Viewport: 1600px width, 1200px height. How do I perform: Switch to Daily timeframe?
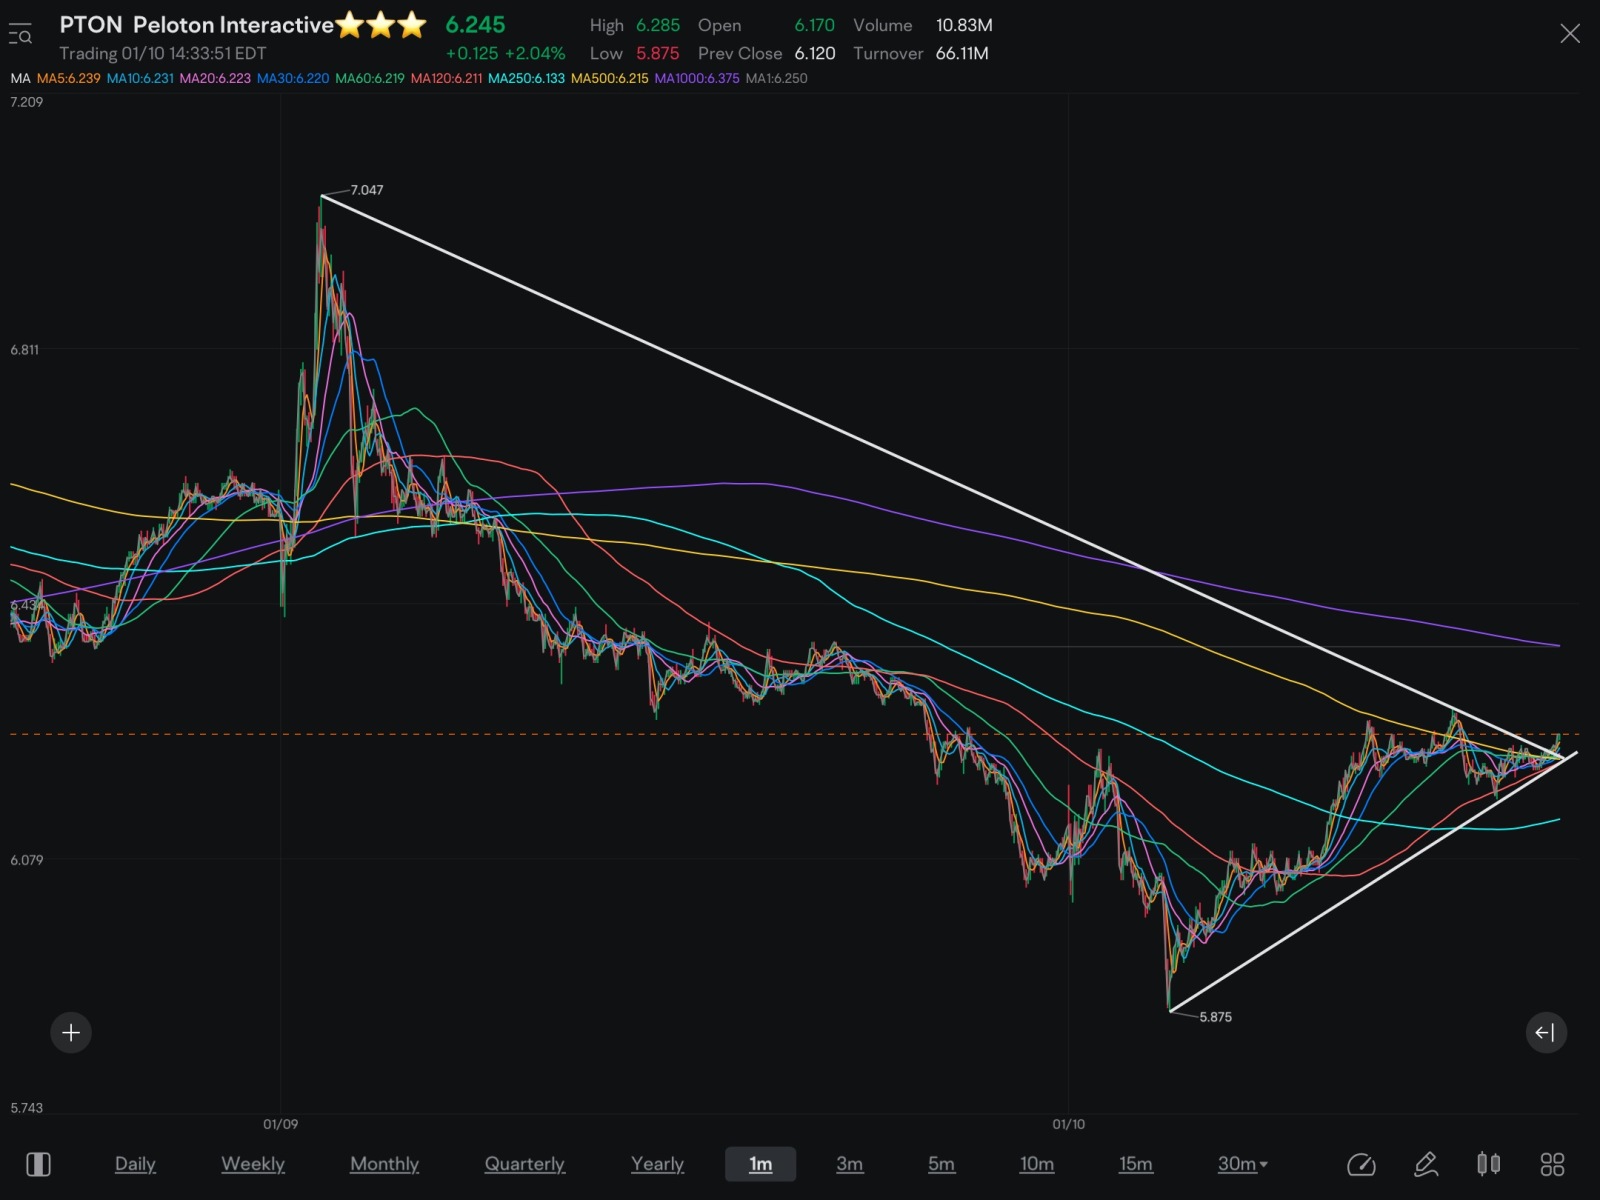pyautogui.click(x=135, y=1164)
